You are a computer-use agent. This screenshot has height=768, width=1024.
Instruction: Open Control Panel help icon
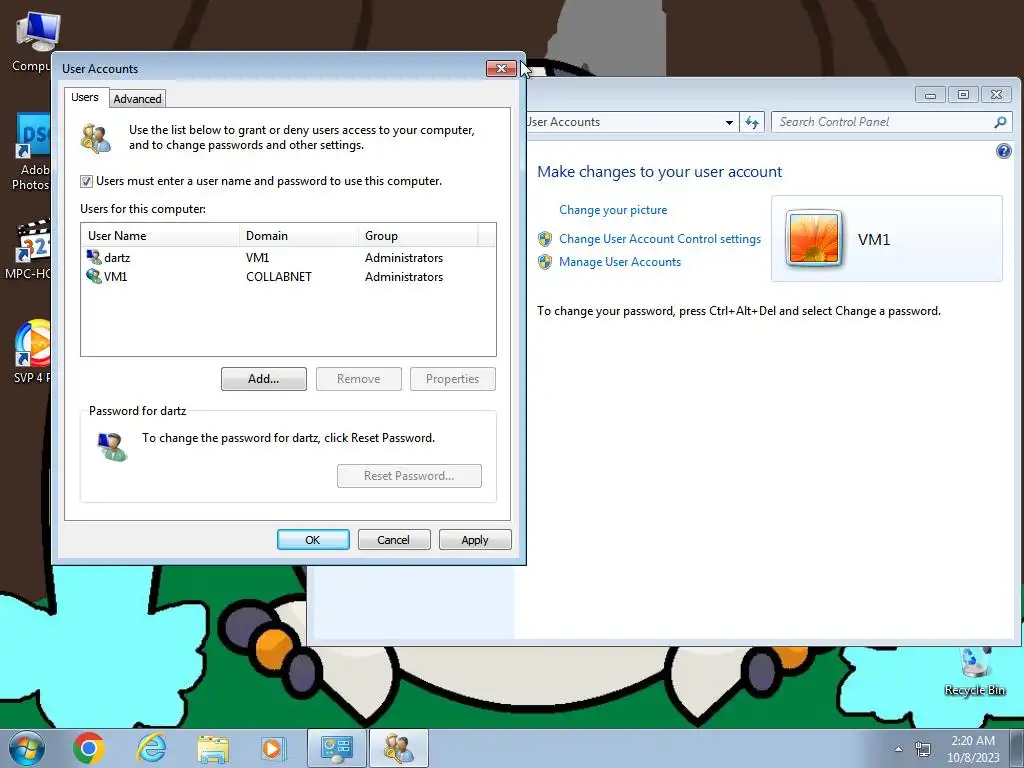pyautogui.click(x=1003, y=152)
